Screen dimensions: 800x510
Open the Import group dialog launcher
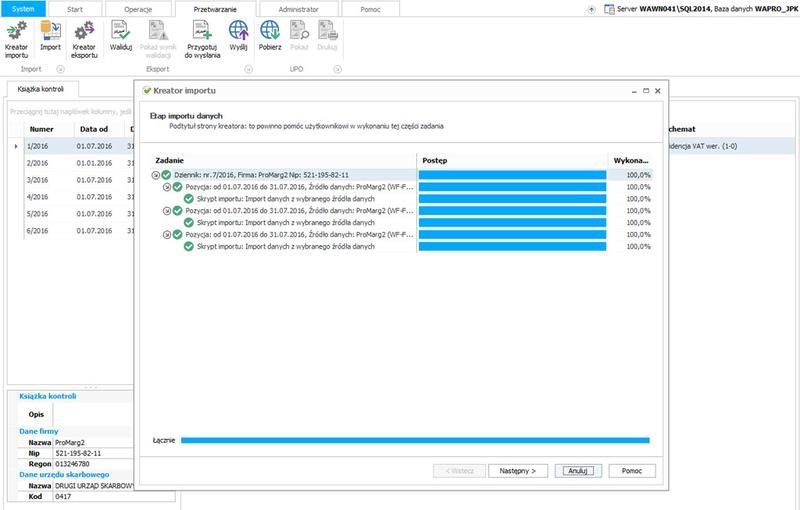(60, 69)
